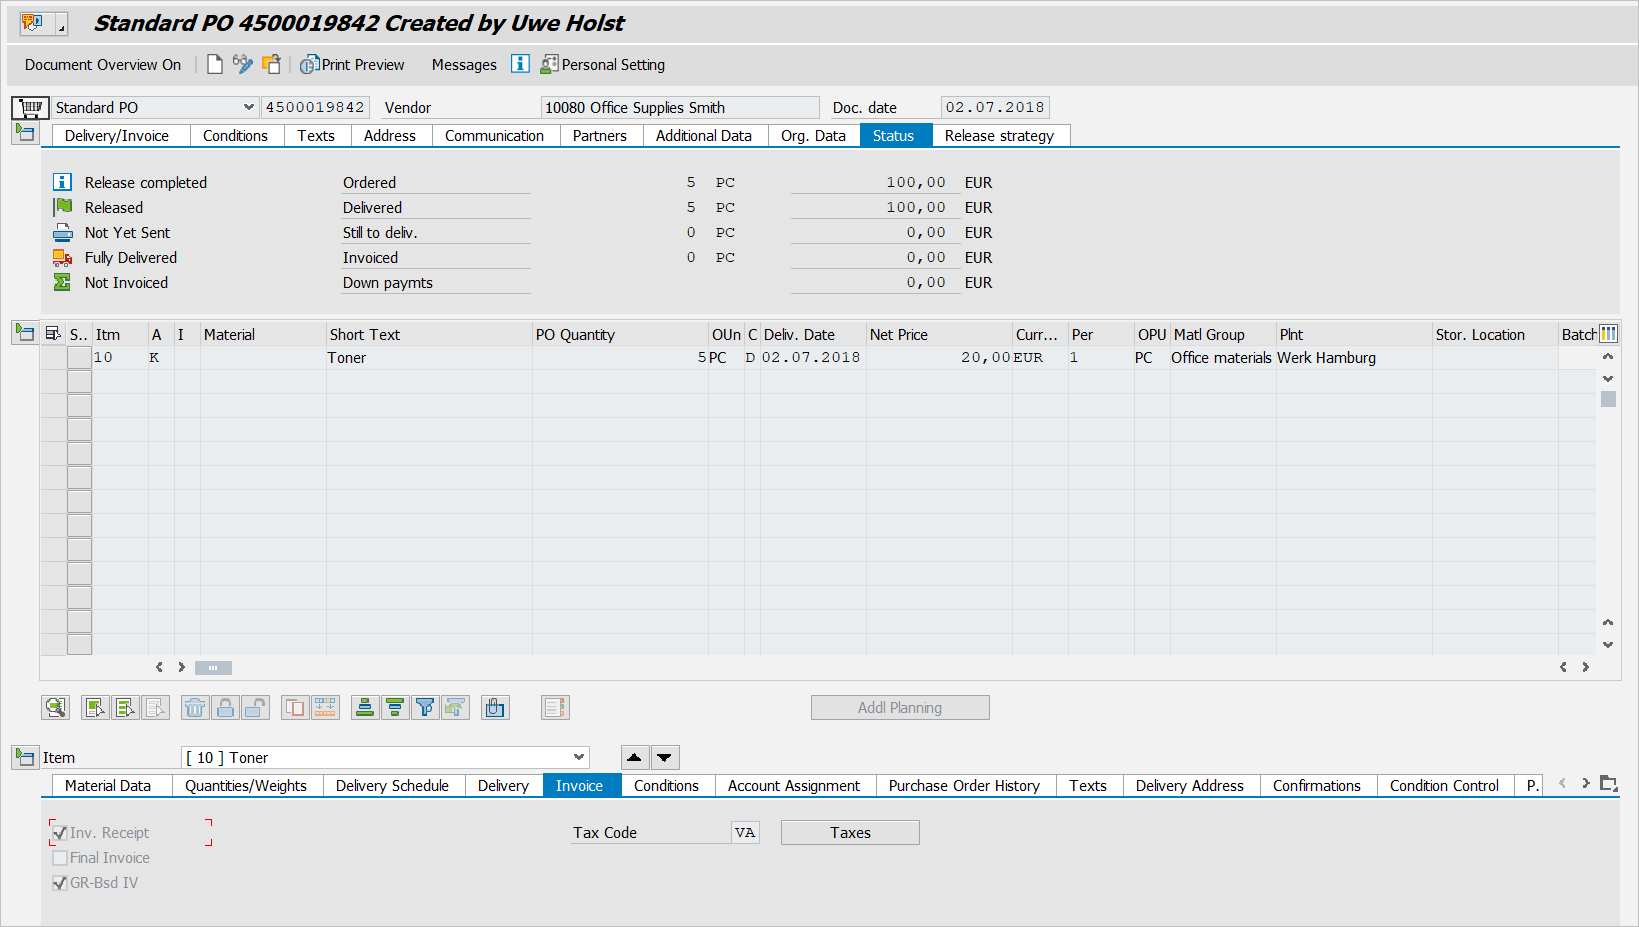
Task: Click the item detail magnifier icon
Action: pos(55,708)
